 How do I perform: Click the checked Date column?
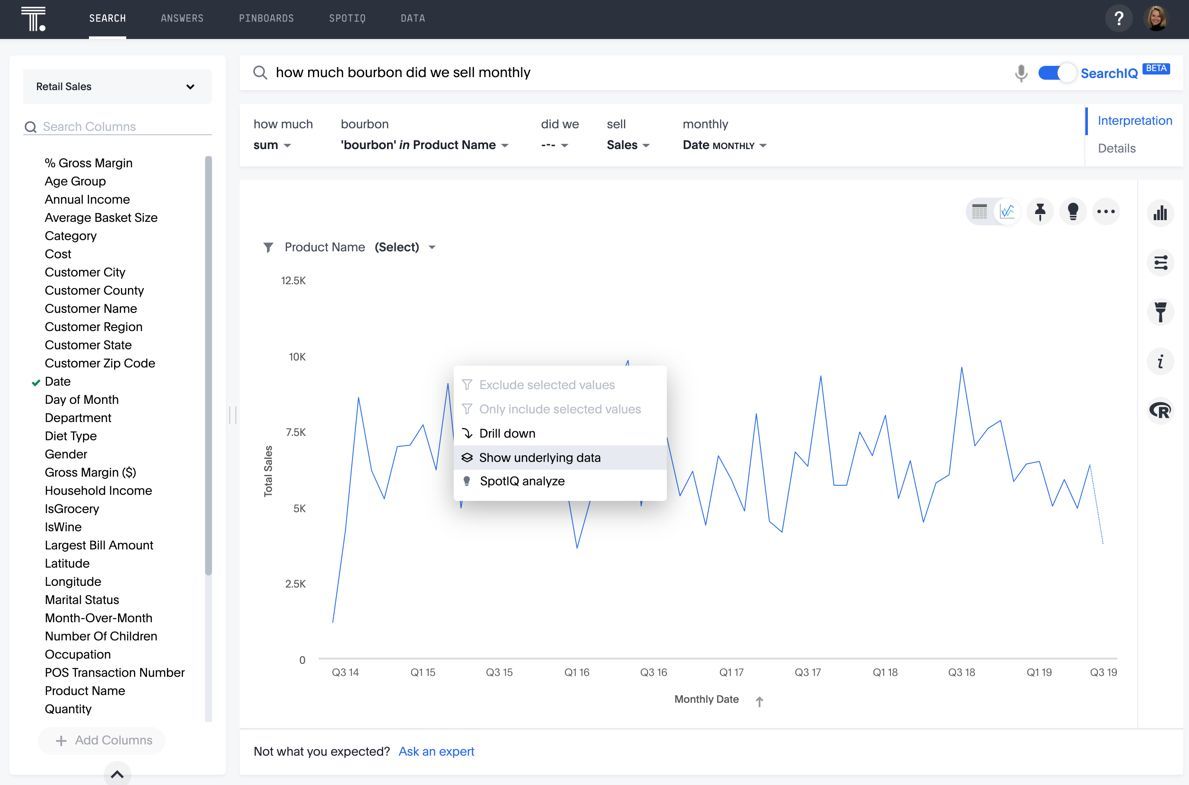click(58, 381)
